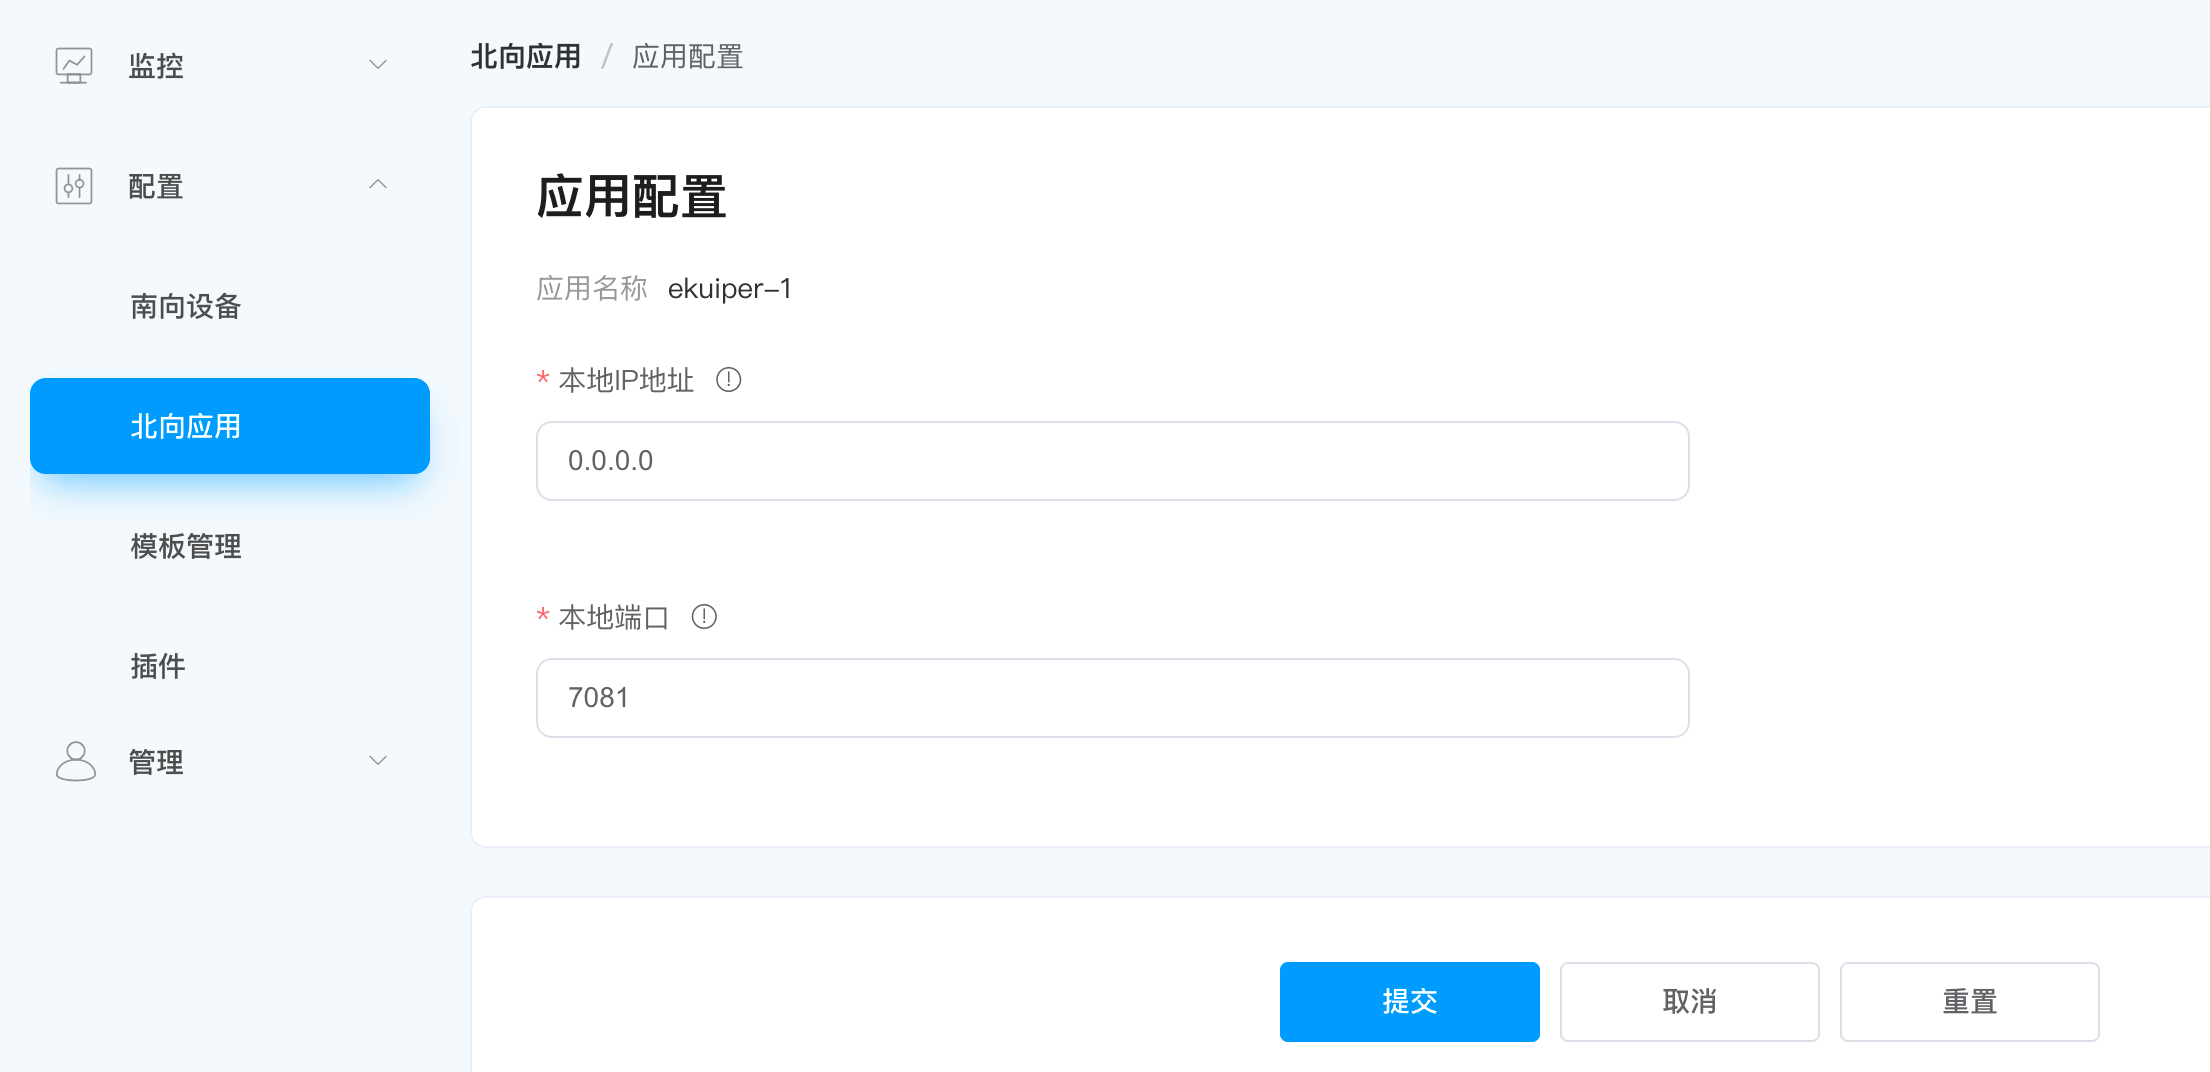Click the 监控 menu label
The height and width of the screenshot is (1072, 2210).
click(x=156, y=66)
